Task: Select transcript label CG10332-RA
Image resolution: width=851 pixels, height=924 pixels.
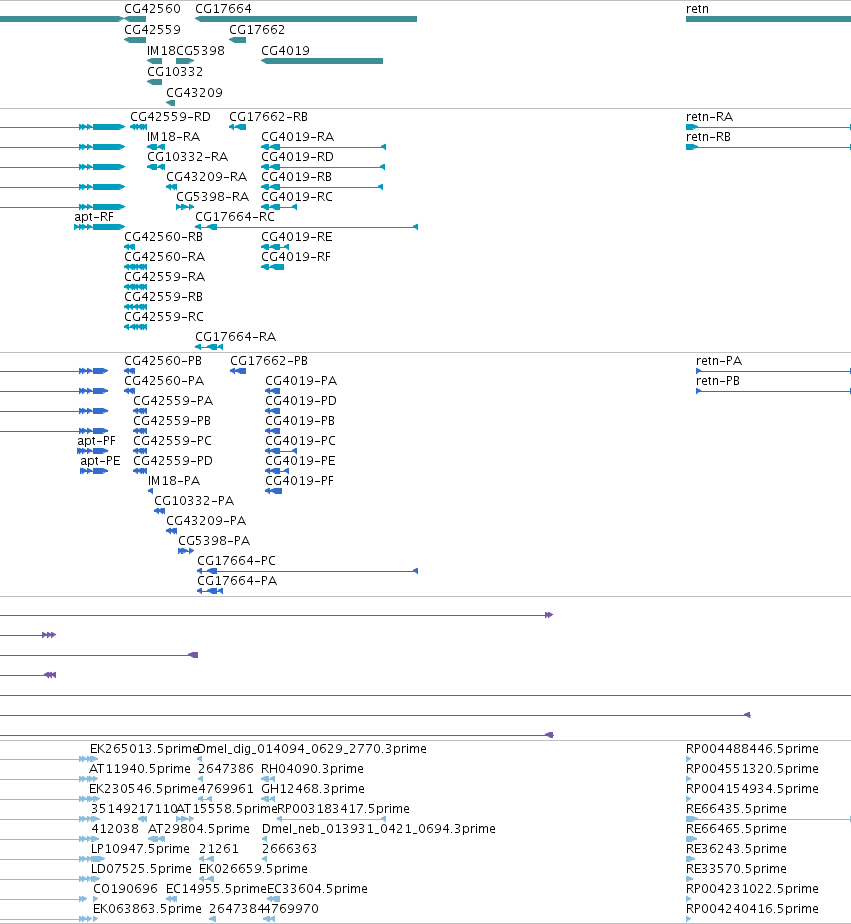Action: (187, 157)
